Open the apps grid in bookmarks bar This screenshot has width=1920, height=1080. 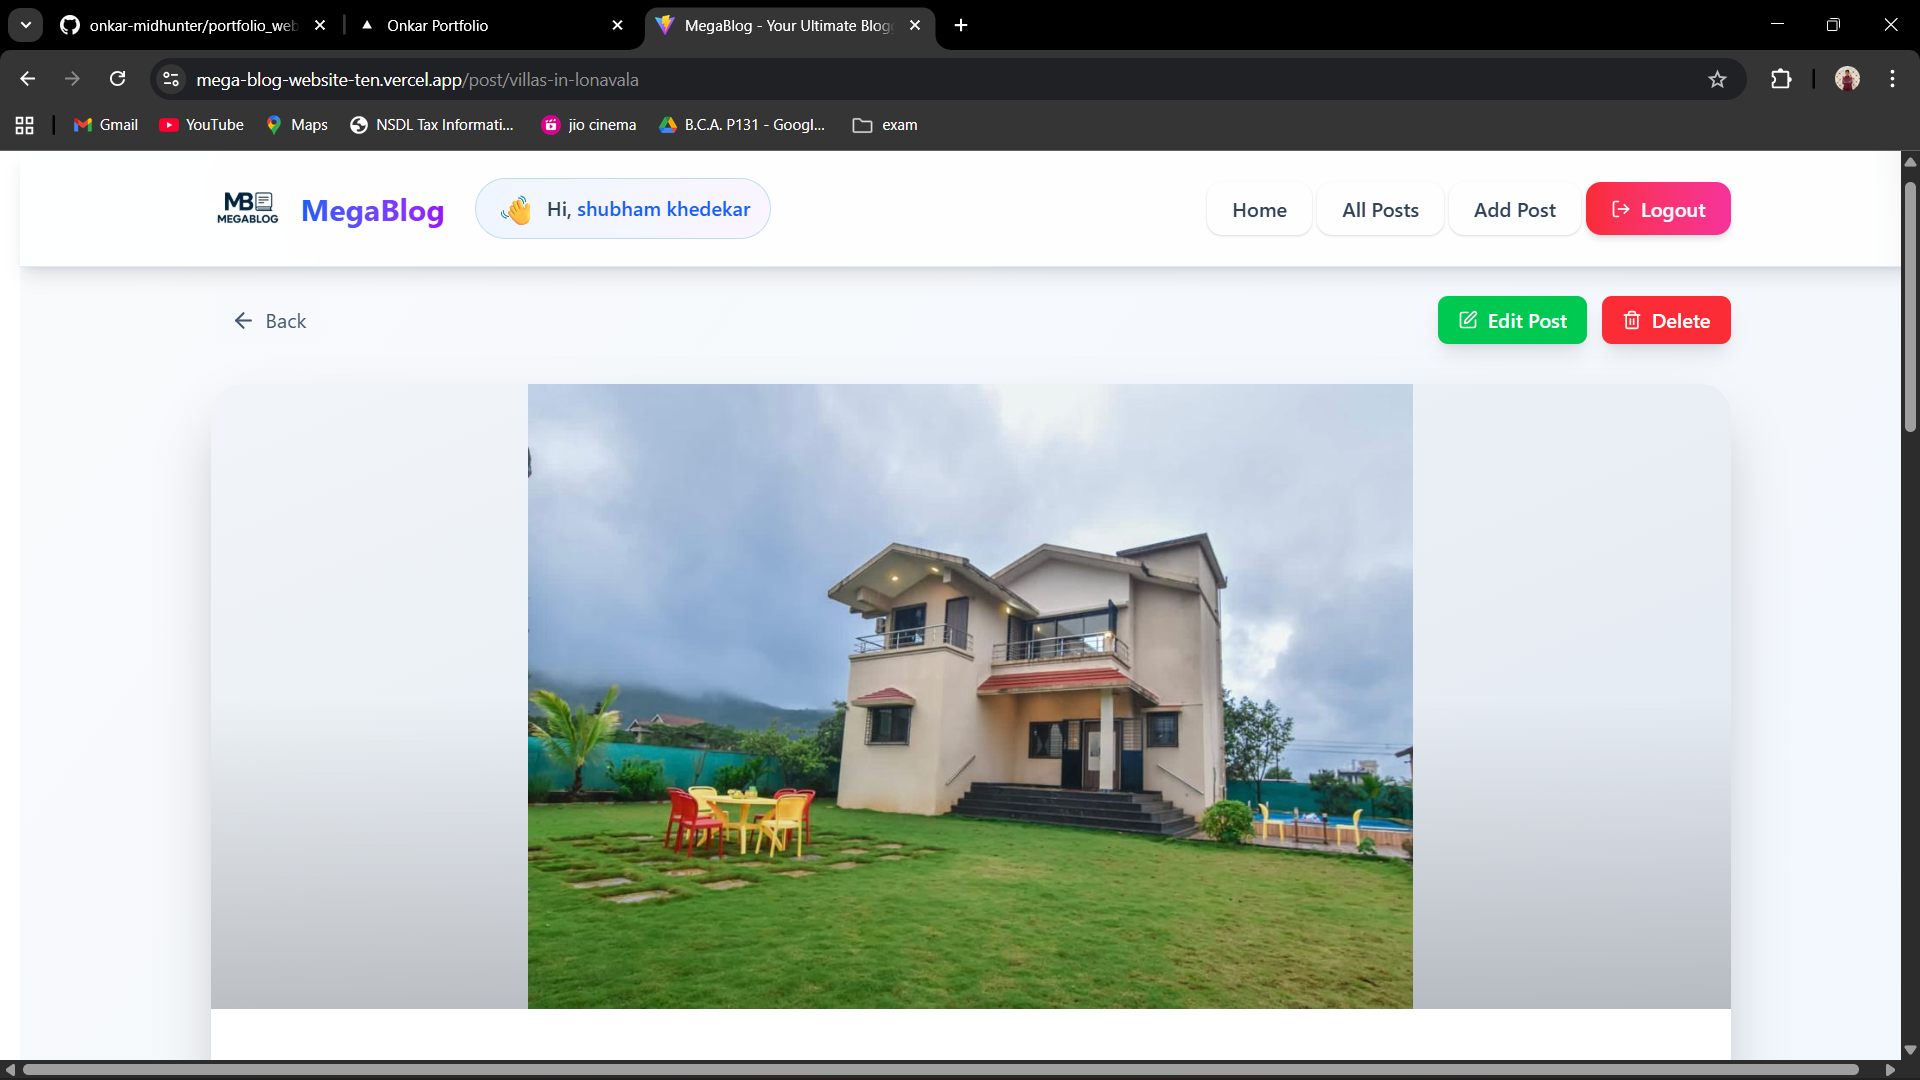click(25, 125)
